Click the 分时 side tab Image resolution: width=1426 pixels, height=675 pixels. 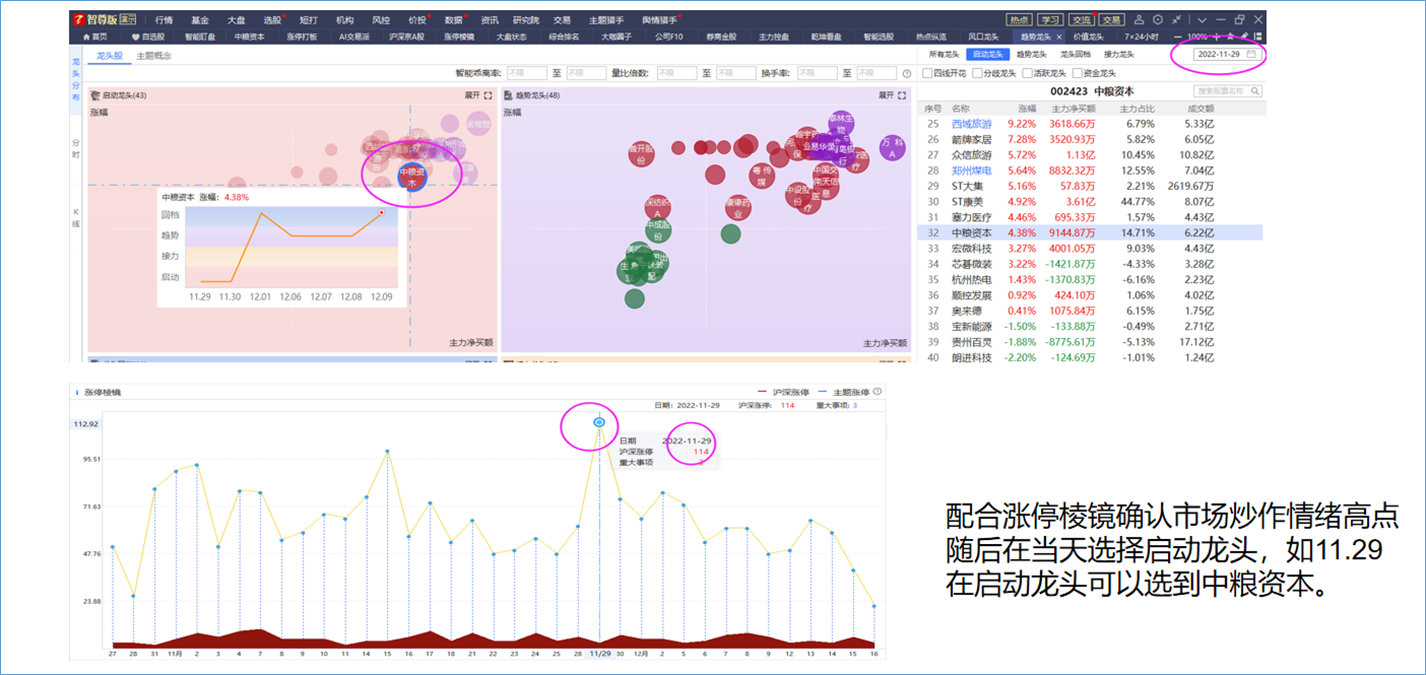[x=77, y=147]
